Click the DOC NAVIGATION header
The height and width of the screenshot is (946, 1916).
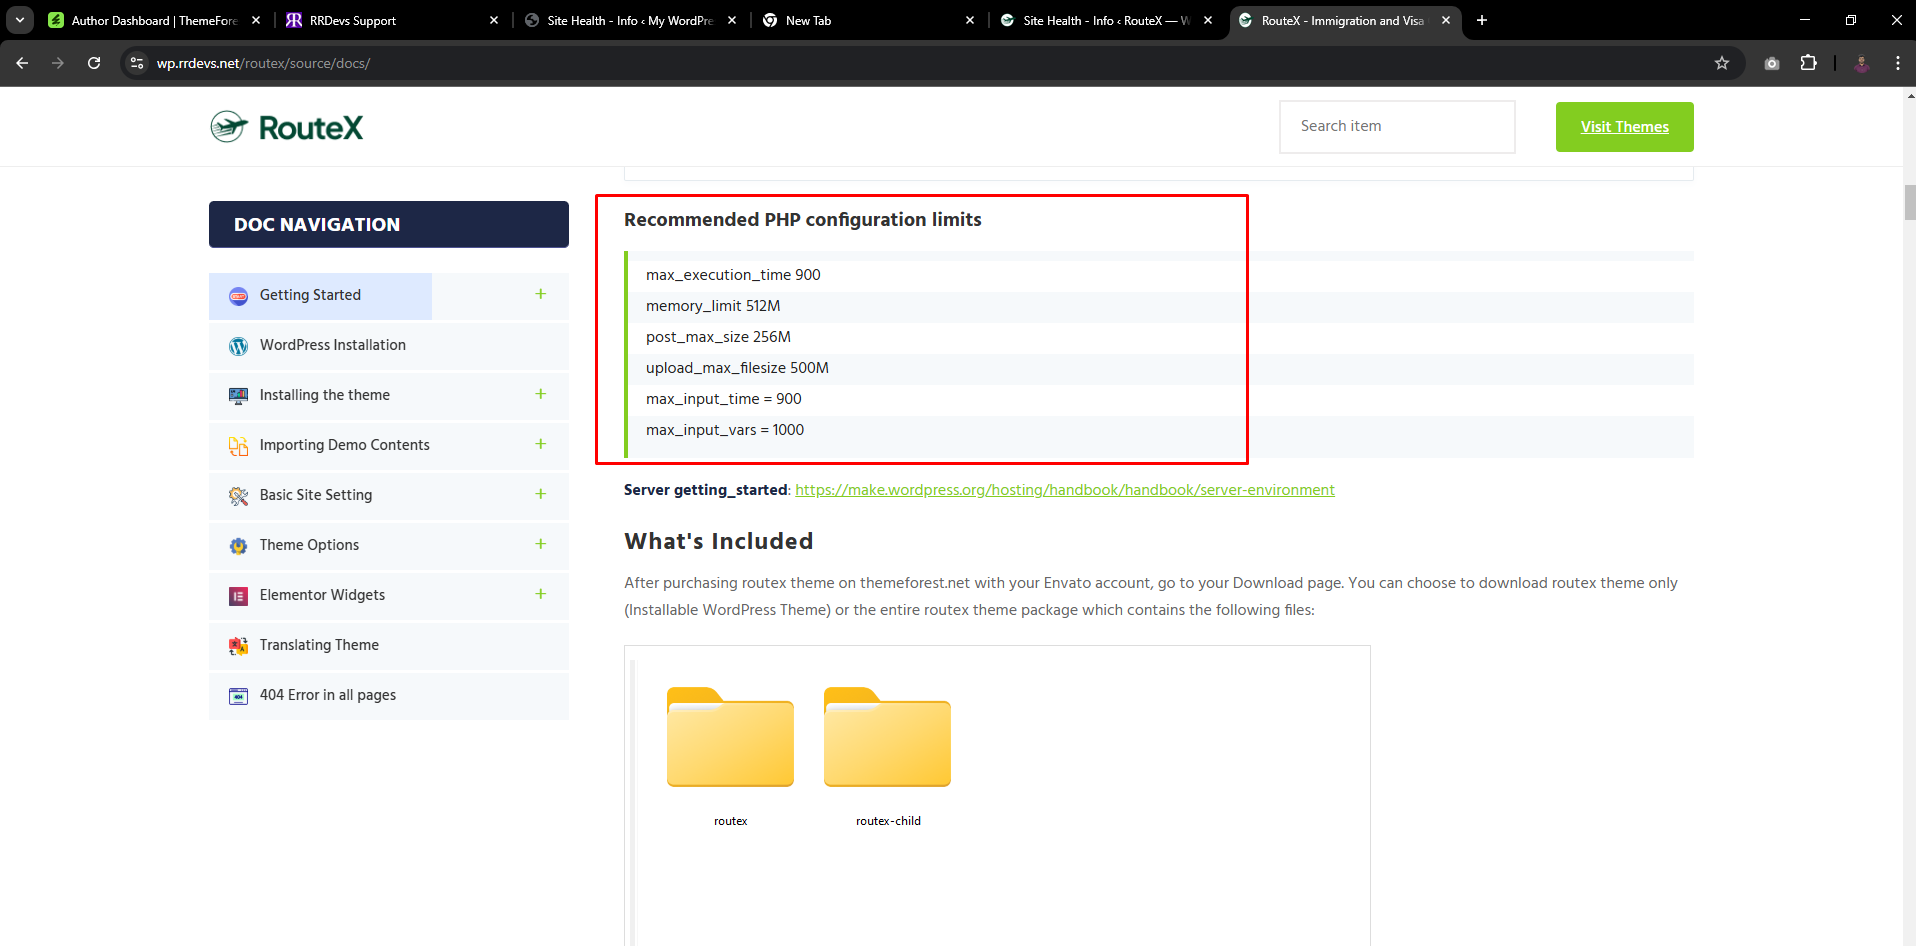pos(389,224)
